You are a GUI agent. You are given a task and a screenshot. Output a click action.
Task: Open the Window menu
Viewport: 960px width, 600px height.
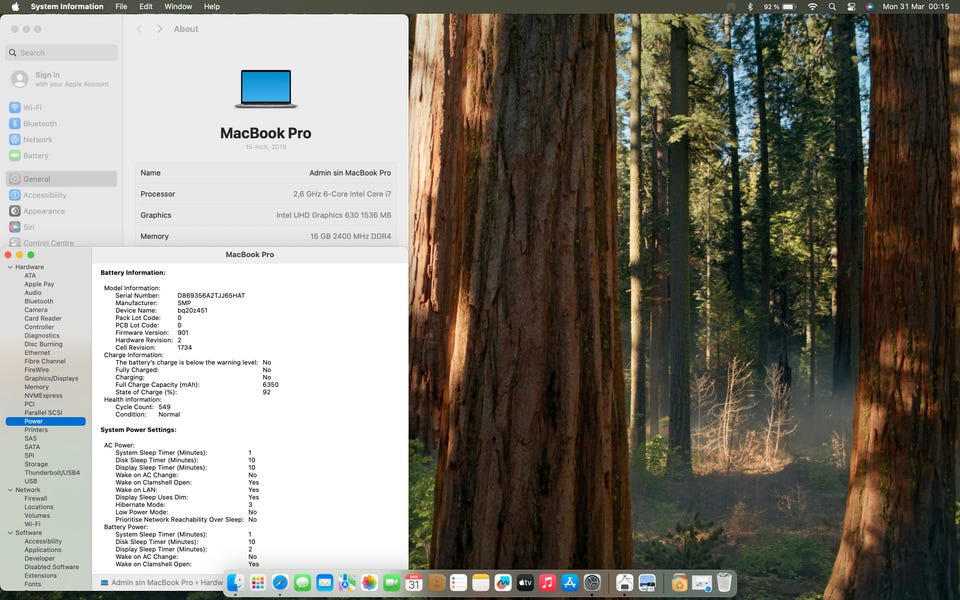(178, 7)
